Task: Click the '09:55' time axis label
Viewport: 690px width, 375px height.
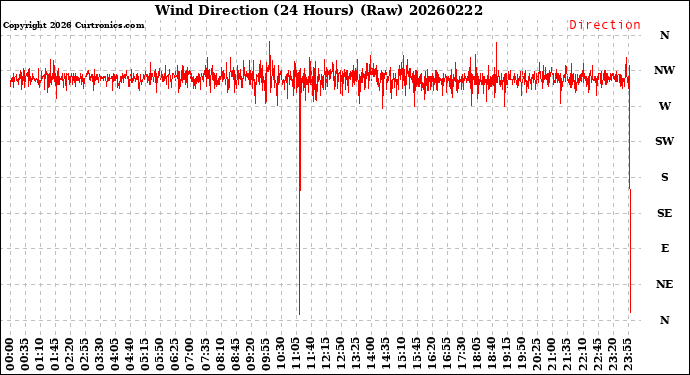Action: [266, 355]
